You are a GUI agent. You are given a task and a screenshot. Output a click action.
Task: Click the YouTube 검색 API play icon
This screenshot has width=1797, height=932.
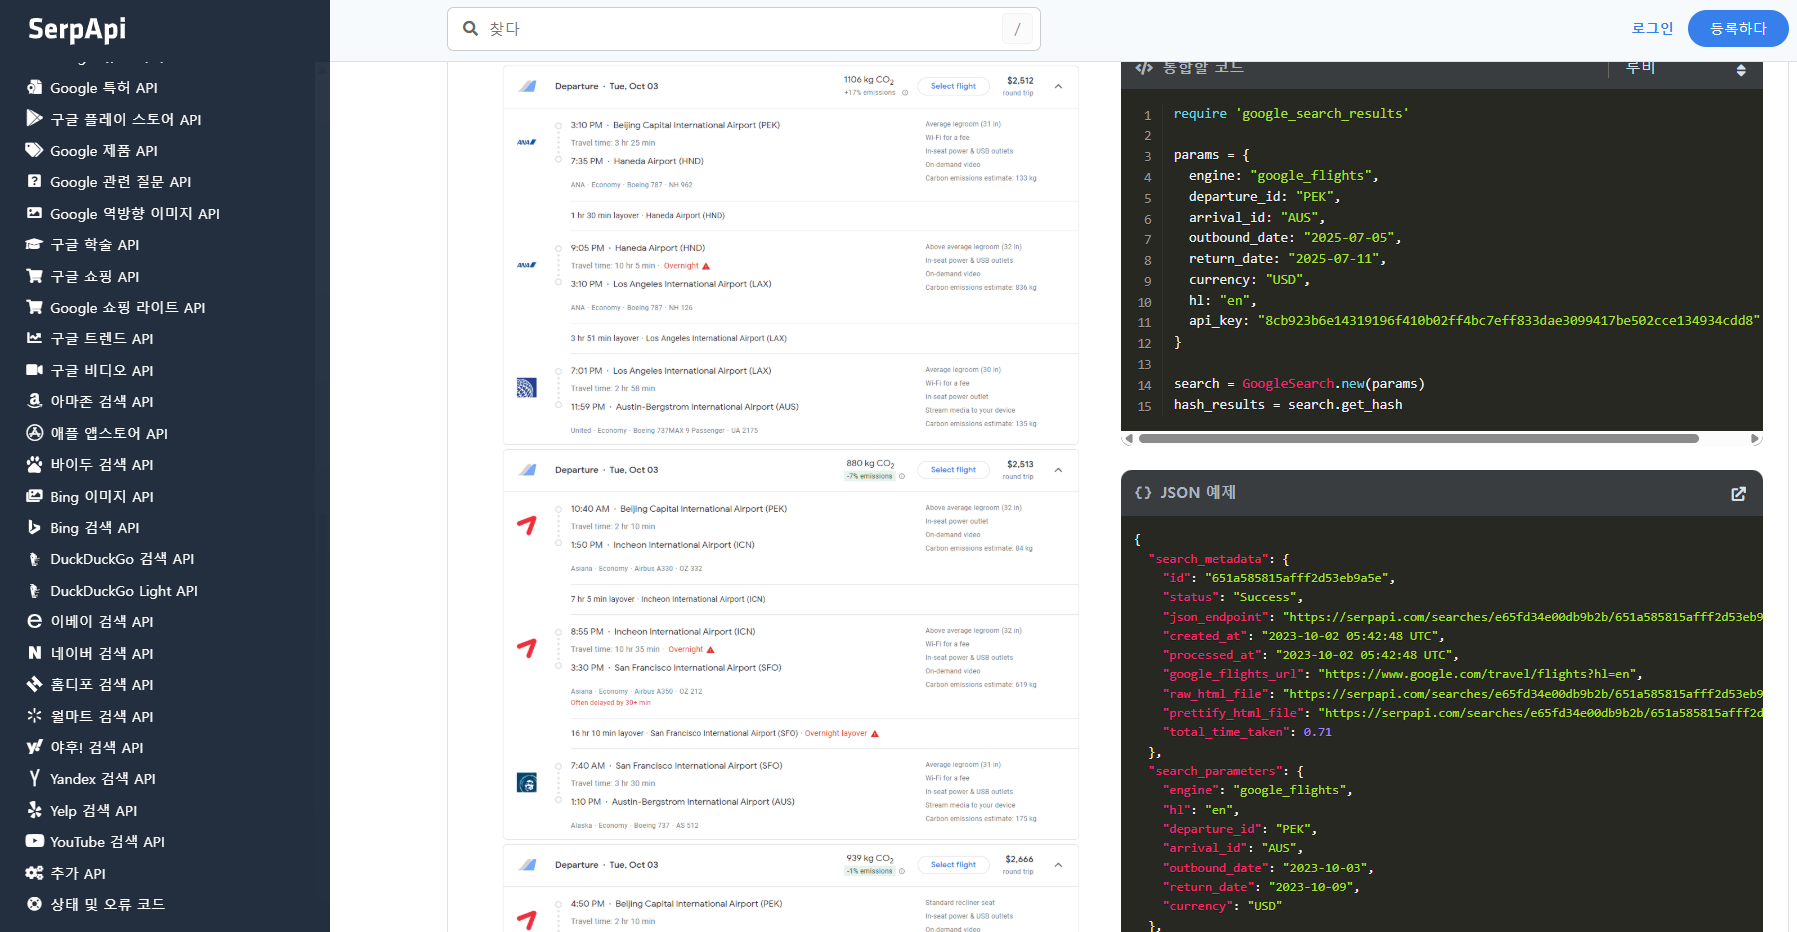click(34, 841)
